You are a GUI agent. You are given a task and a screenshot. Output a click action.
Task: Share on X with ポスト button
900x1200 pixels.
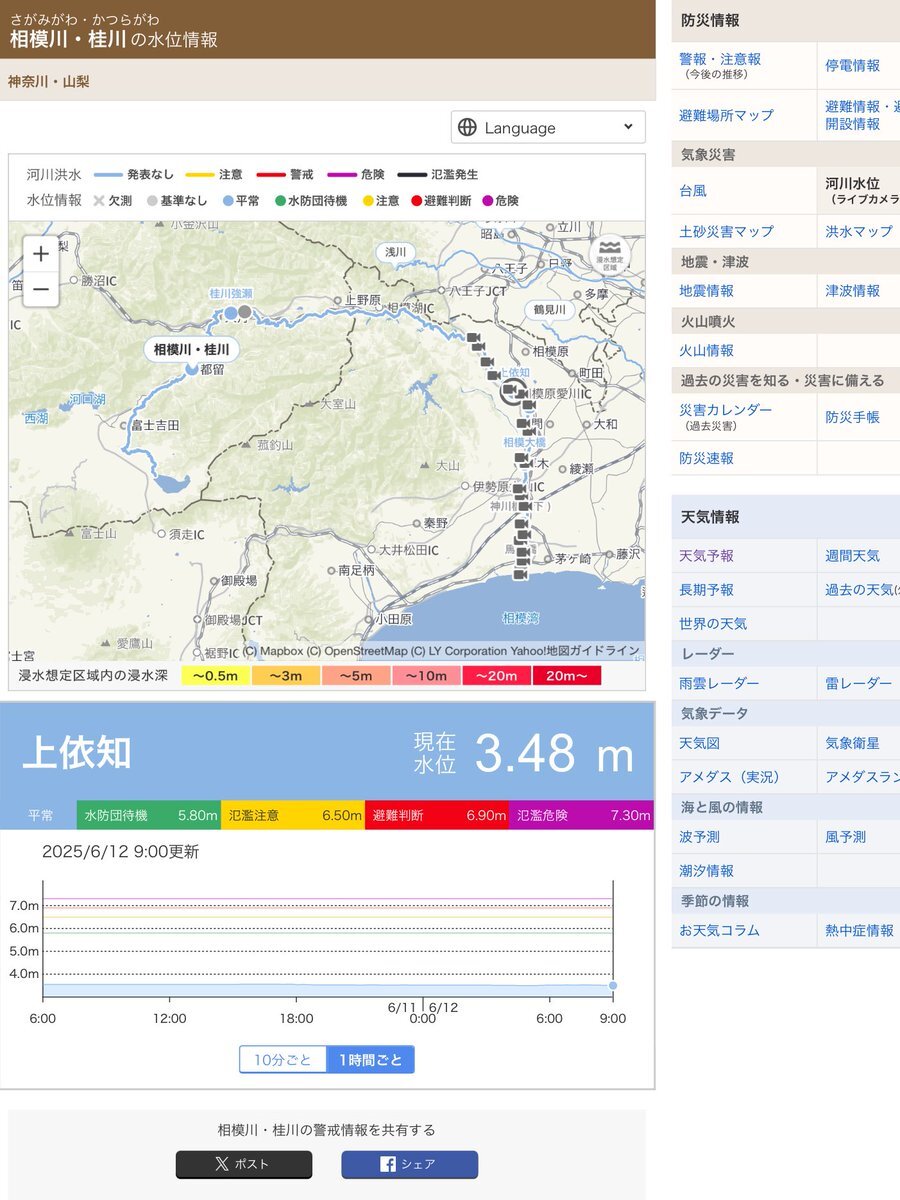click(244, 1164)
